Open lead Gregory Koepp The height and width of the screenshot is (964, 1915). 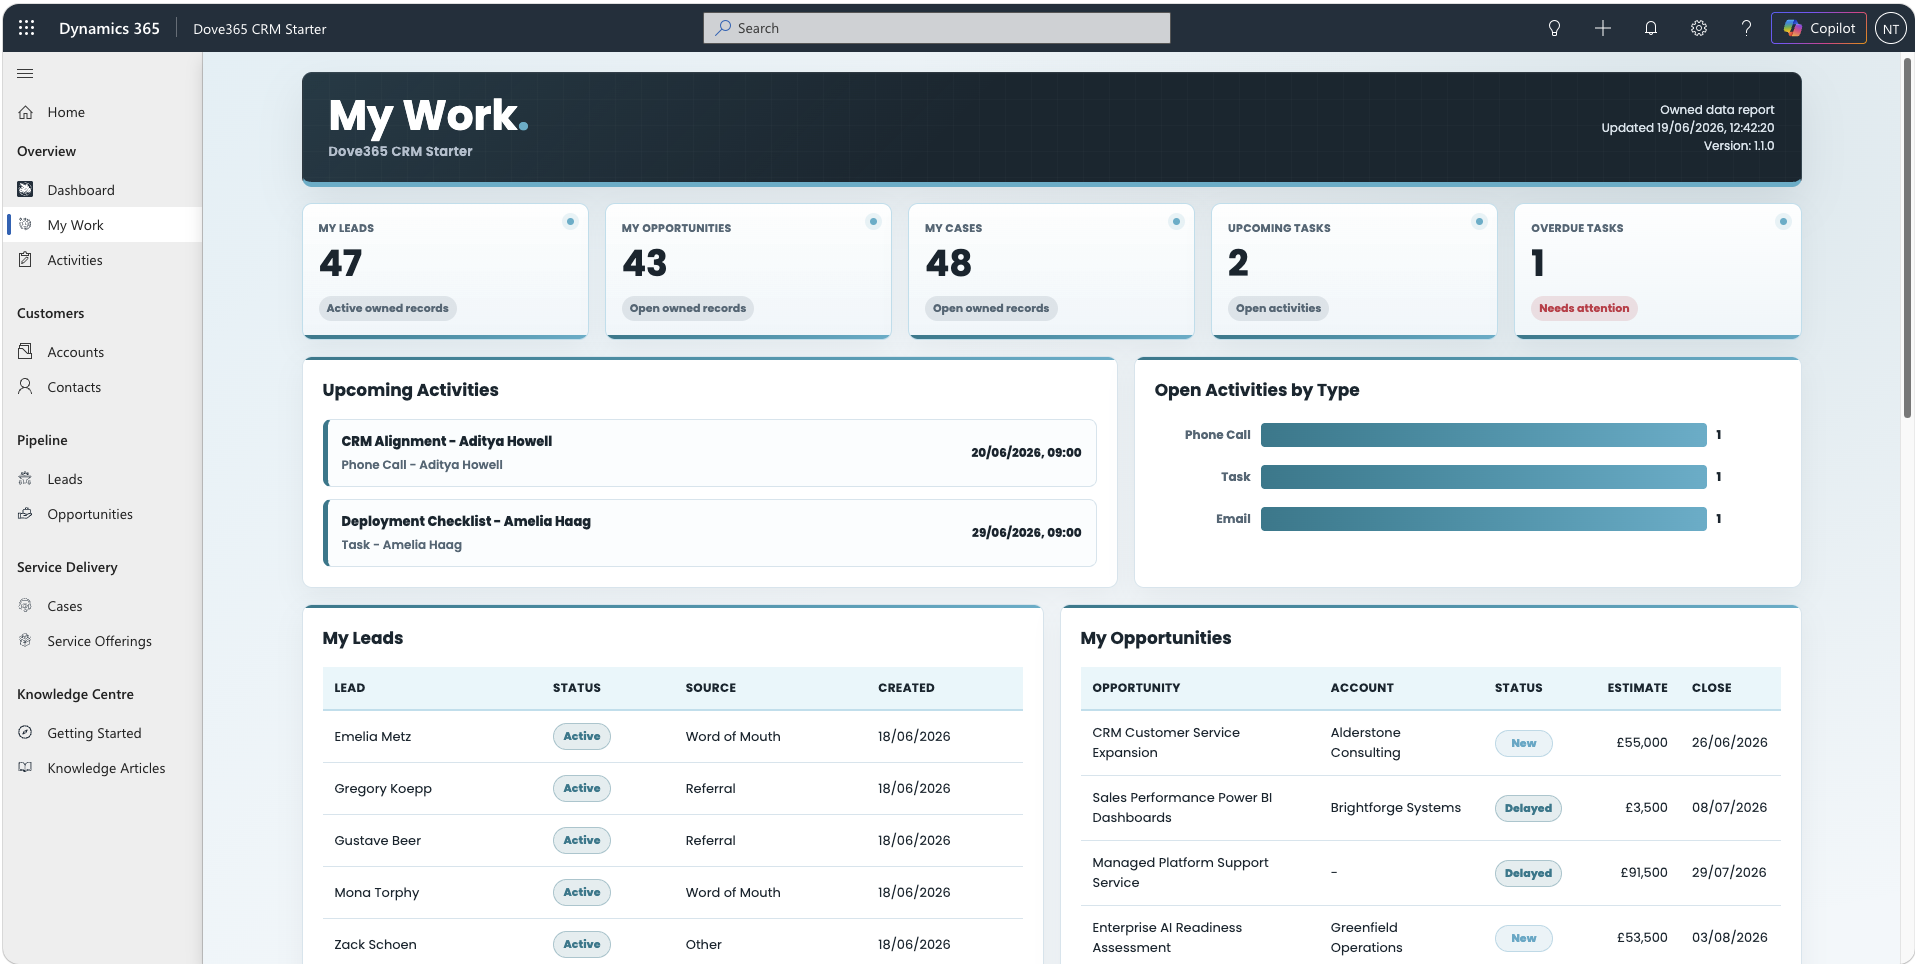tap(383, 789)
